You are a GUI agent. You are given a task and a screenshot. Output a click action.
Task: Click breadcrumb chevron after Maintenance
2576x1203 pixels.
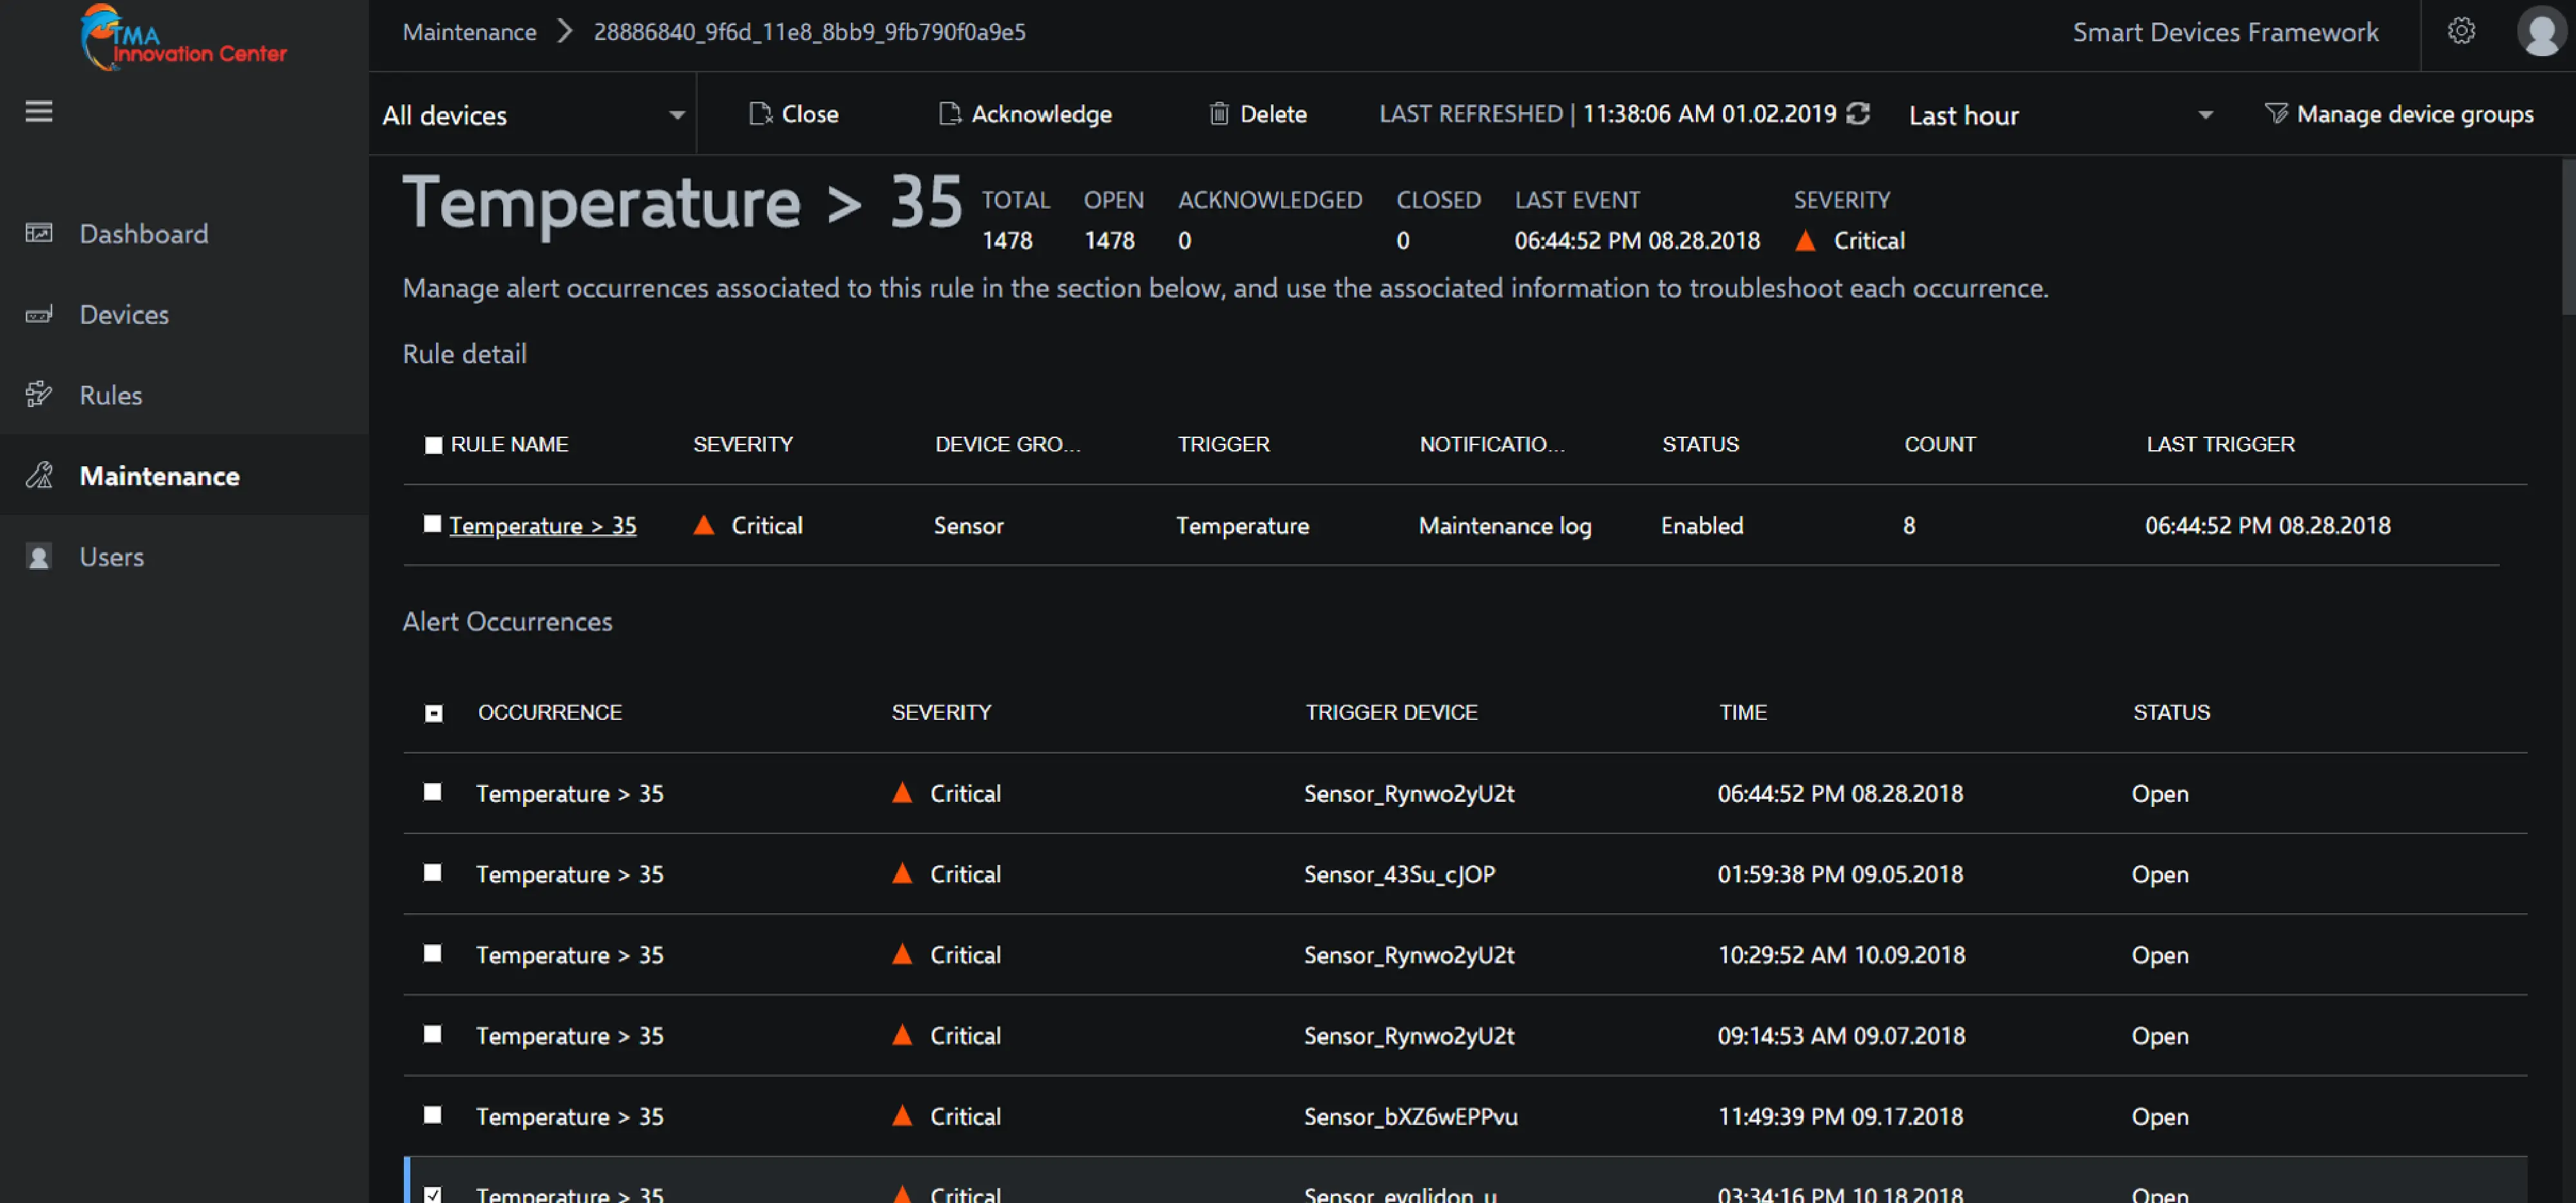565,32
